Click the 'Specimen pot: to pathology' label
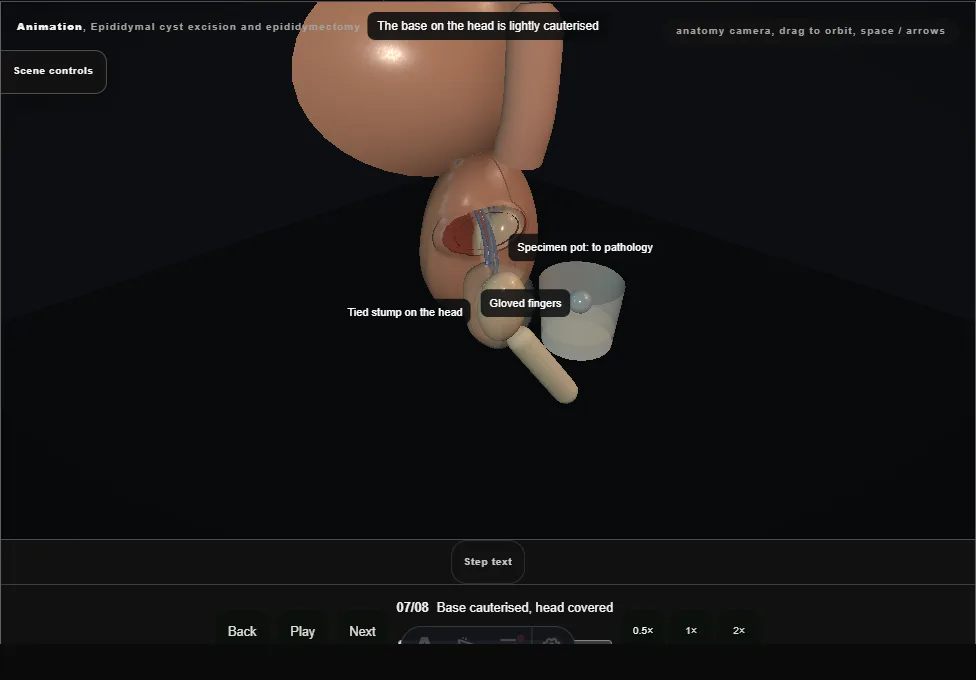Image resolution: width=976 pixels, height=680 pixels. [x=584, y=247]
